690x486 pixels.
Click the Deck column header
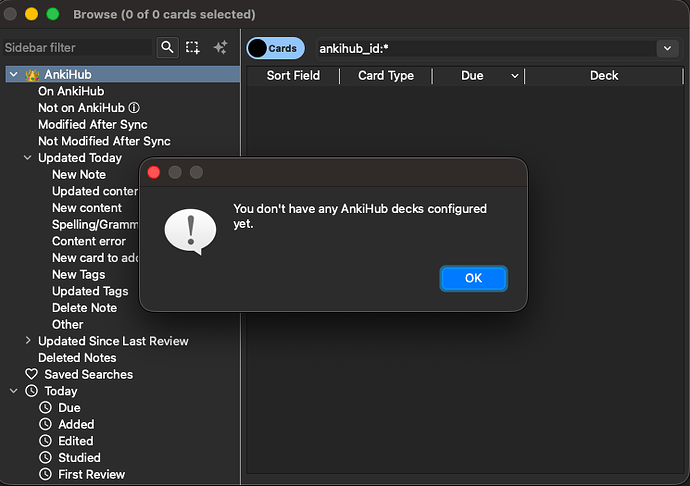pos(604,76)
